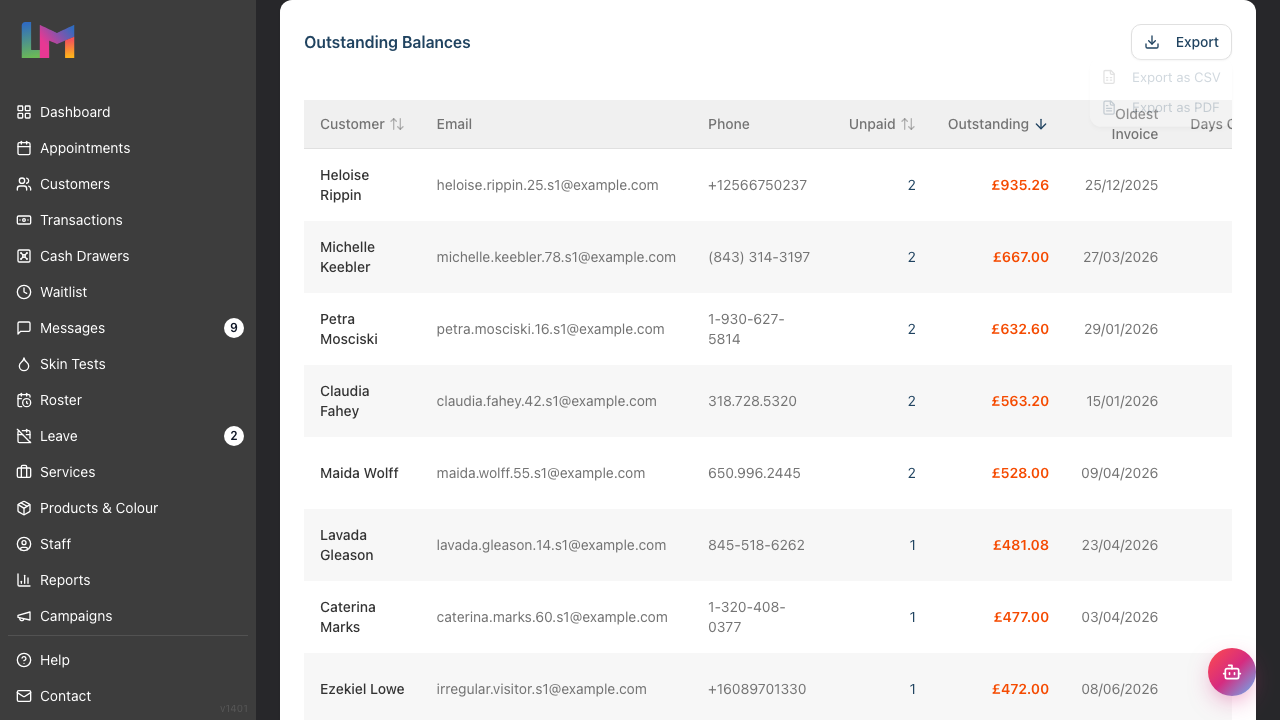Screen dimensions: 1280x720
Task: Click the Help question mark icon
Action: (x=24, y=660)
